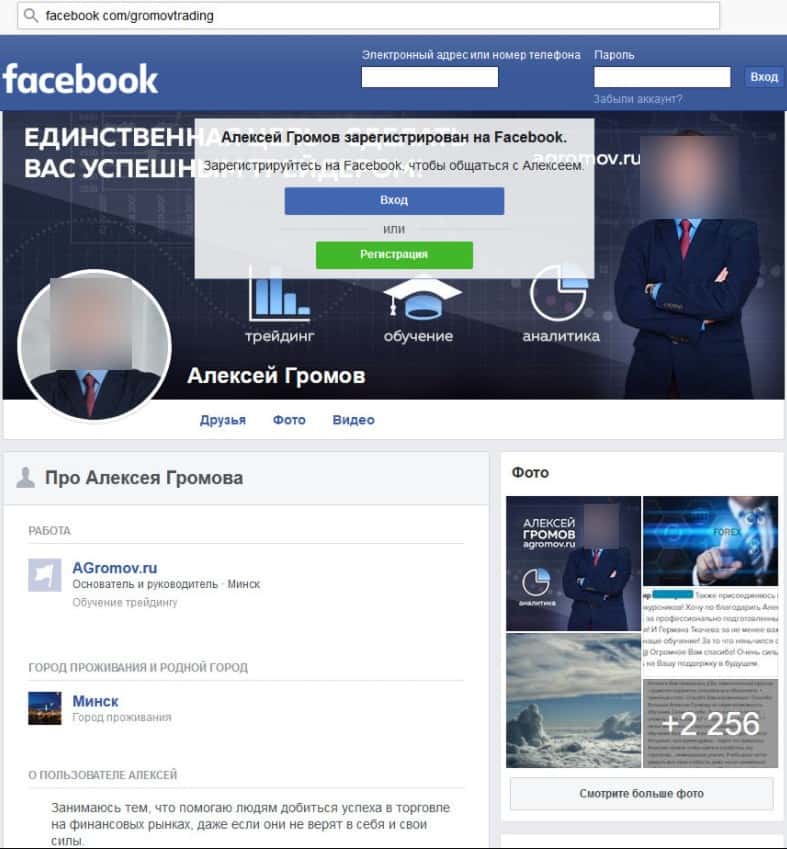Click the AGromov.ru flag page icon
The width and height of the screenshot is (787, 849).
[44, 575]
